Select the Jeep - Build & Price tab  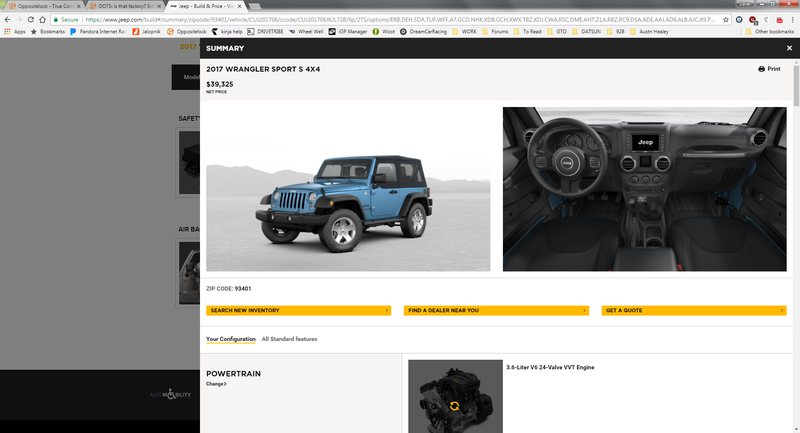pyautogui.click(x=206, y=6)
